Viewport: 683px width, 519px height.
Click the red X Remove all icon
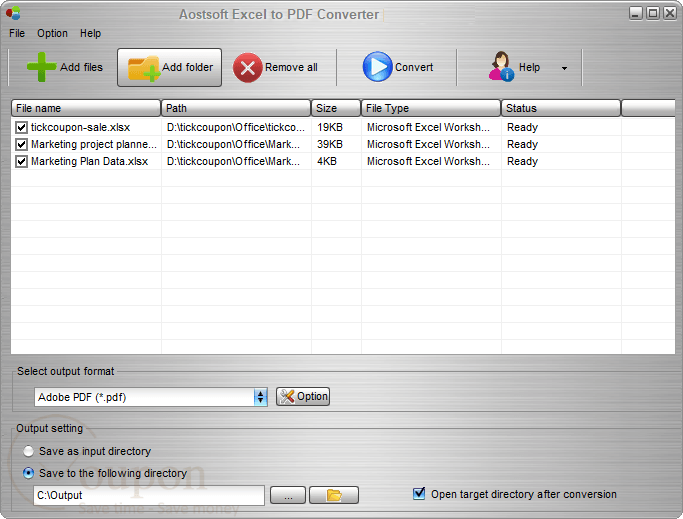tap(247, 68)
